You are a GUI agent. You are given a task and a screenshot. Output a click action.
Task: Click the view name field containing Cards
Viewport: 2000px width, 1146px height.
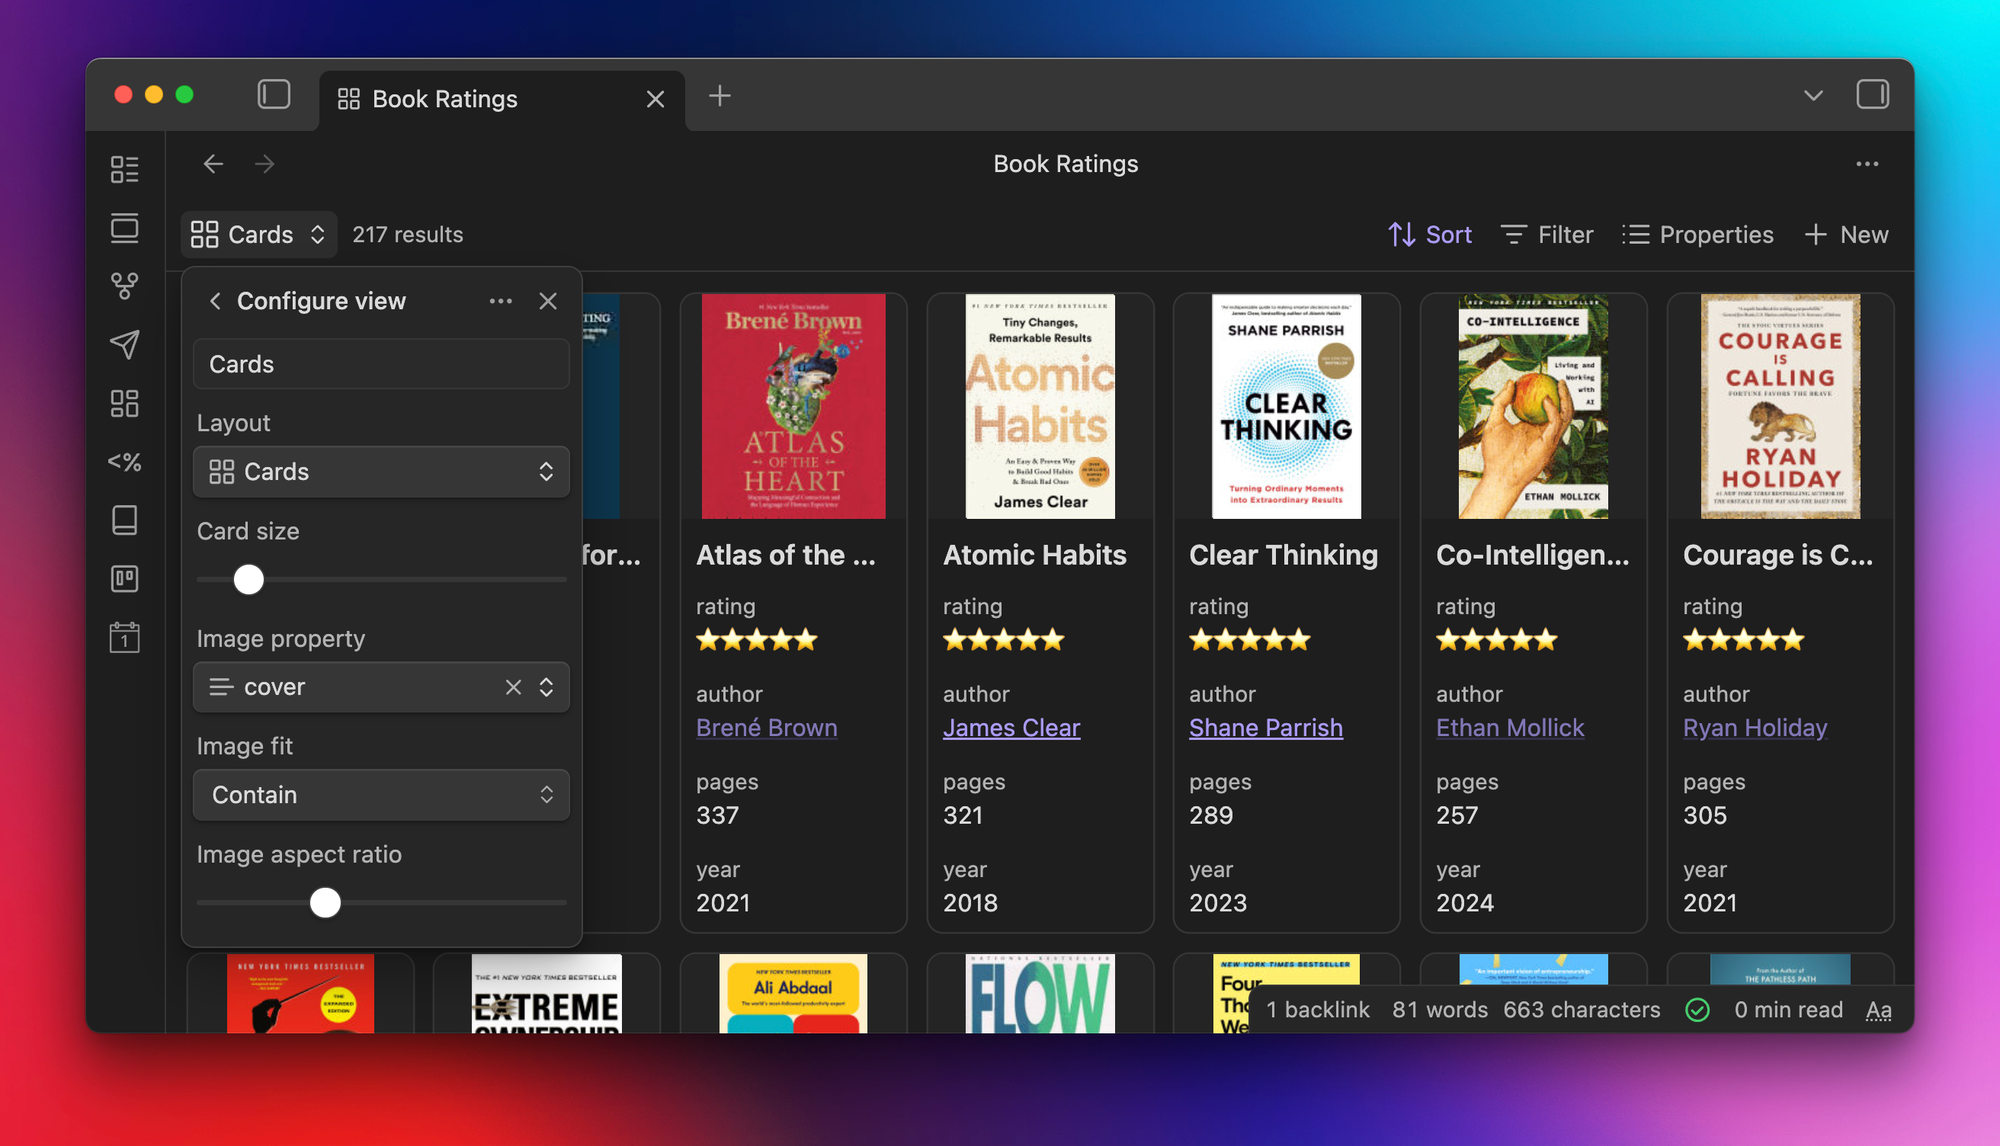[381, 364]
